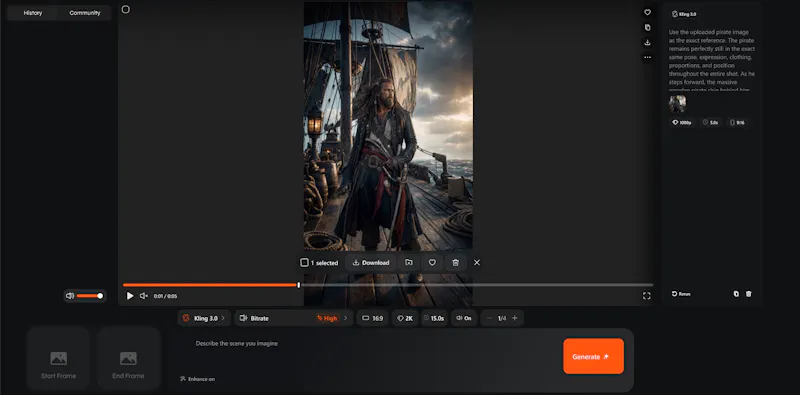The width and height of the screenshot is (800, 395).
Task: Open the Bitrate High dropdown
Action: tap(294, 318)
